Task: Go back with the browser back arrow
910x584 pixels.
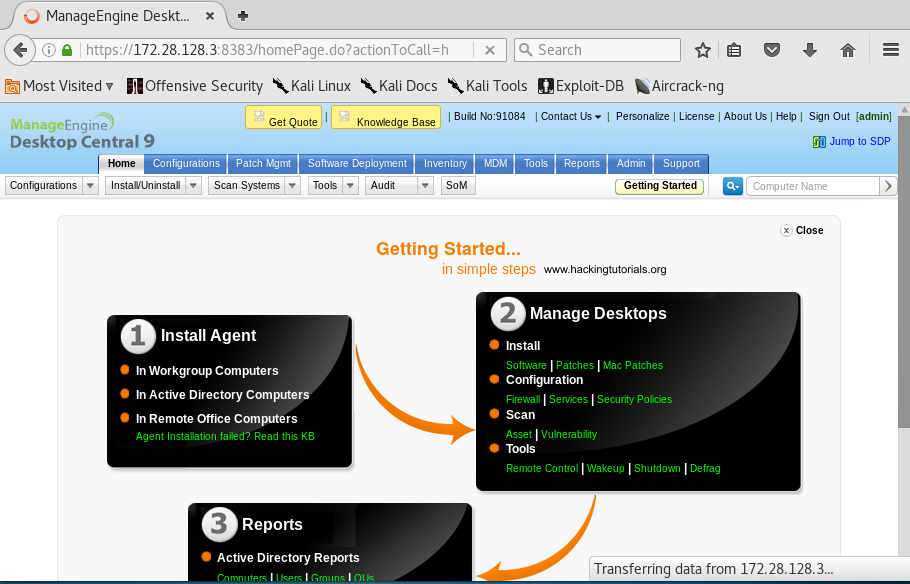Action: (x=20, y=50)
